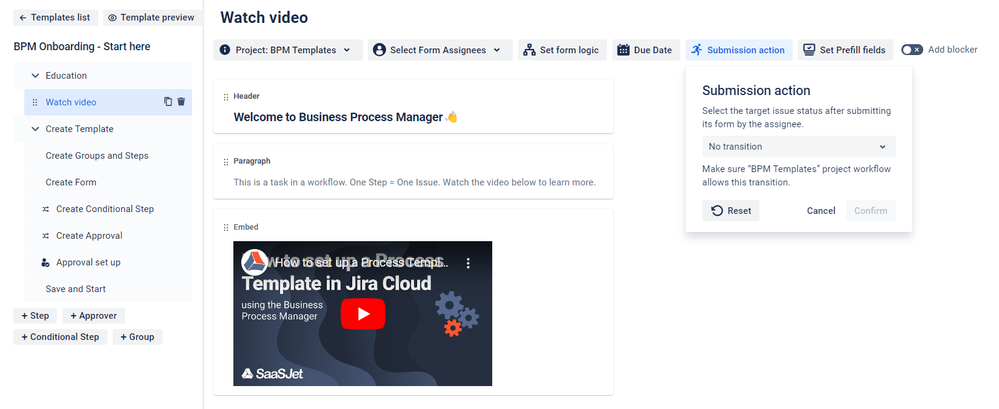Delete the Watch video step
Viewport: 999px width, 409px height.
(181, 102)
